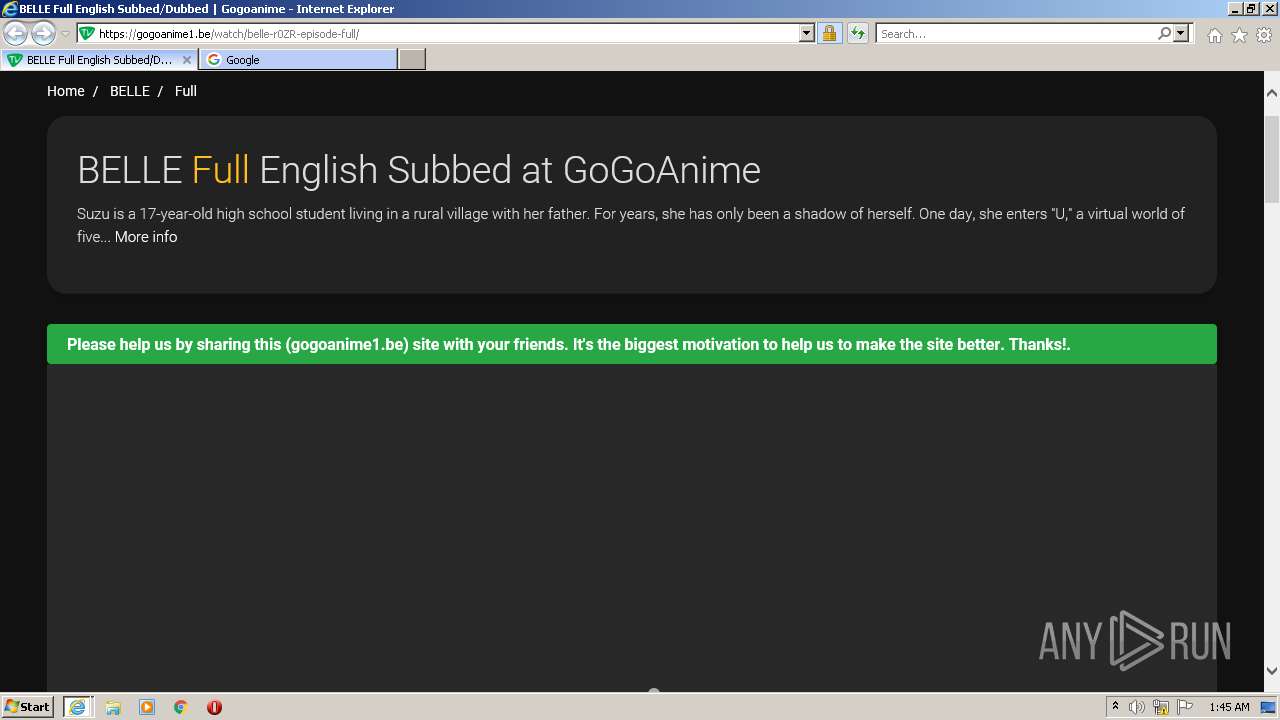Image resolution: width=1280 pixels, height=720 pixels.
Task: Click the site favicon in address bar
Action: click(87, 34)
